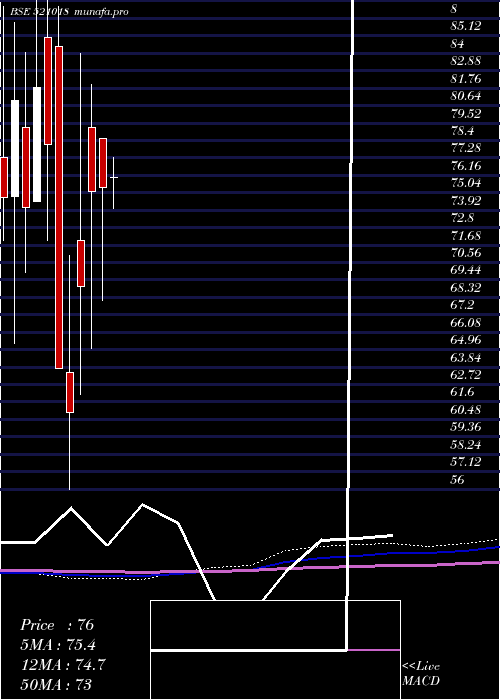Click the 78.4 price label
Screen dimensions: 500x700
click(462, 131)
